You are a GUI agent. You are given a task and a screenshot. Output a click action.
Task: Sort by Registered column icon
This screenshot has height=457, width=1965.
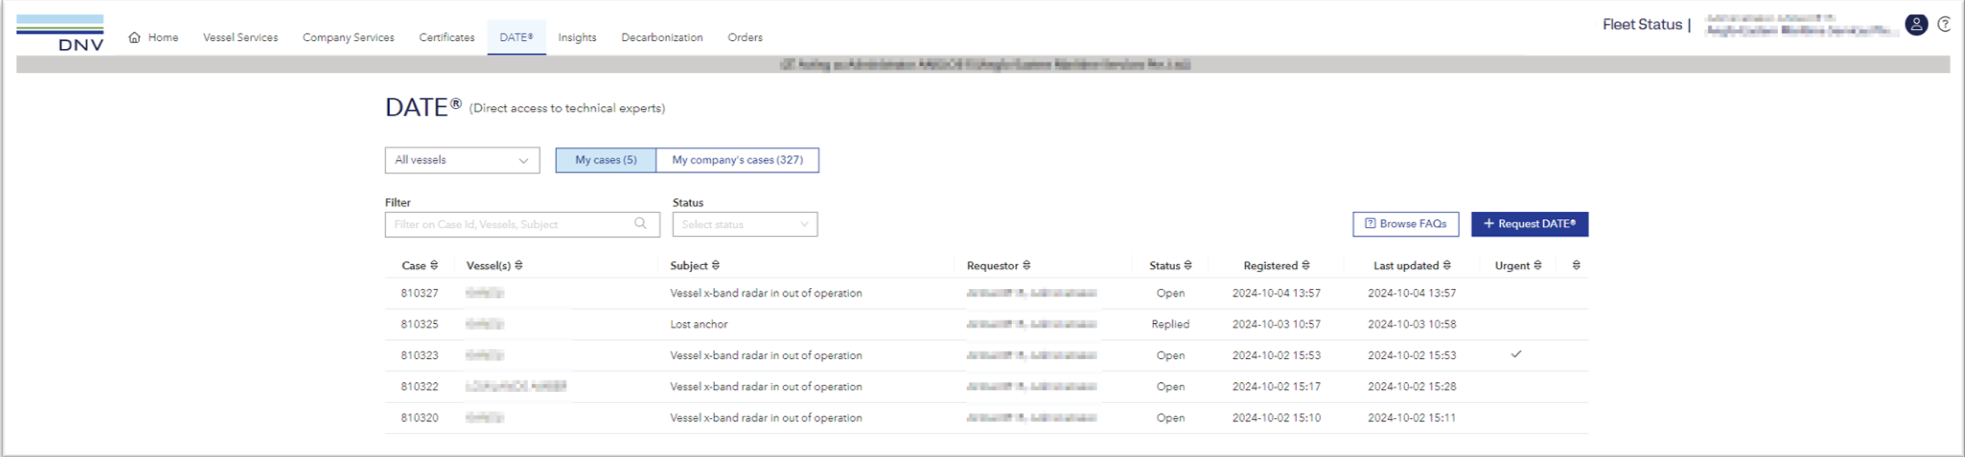point(1306,265)
